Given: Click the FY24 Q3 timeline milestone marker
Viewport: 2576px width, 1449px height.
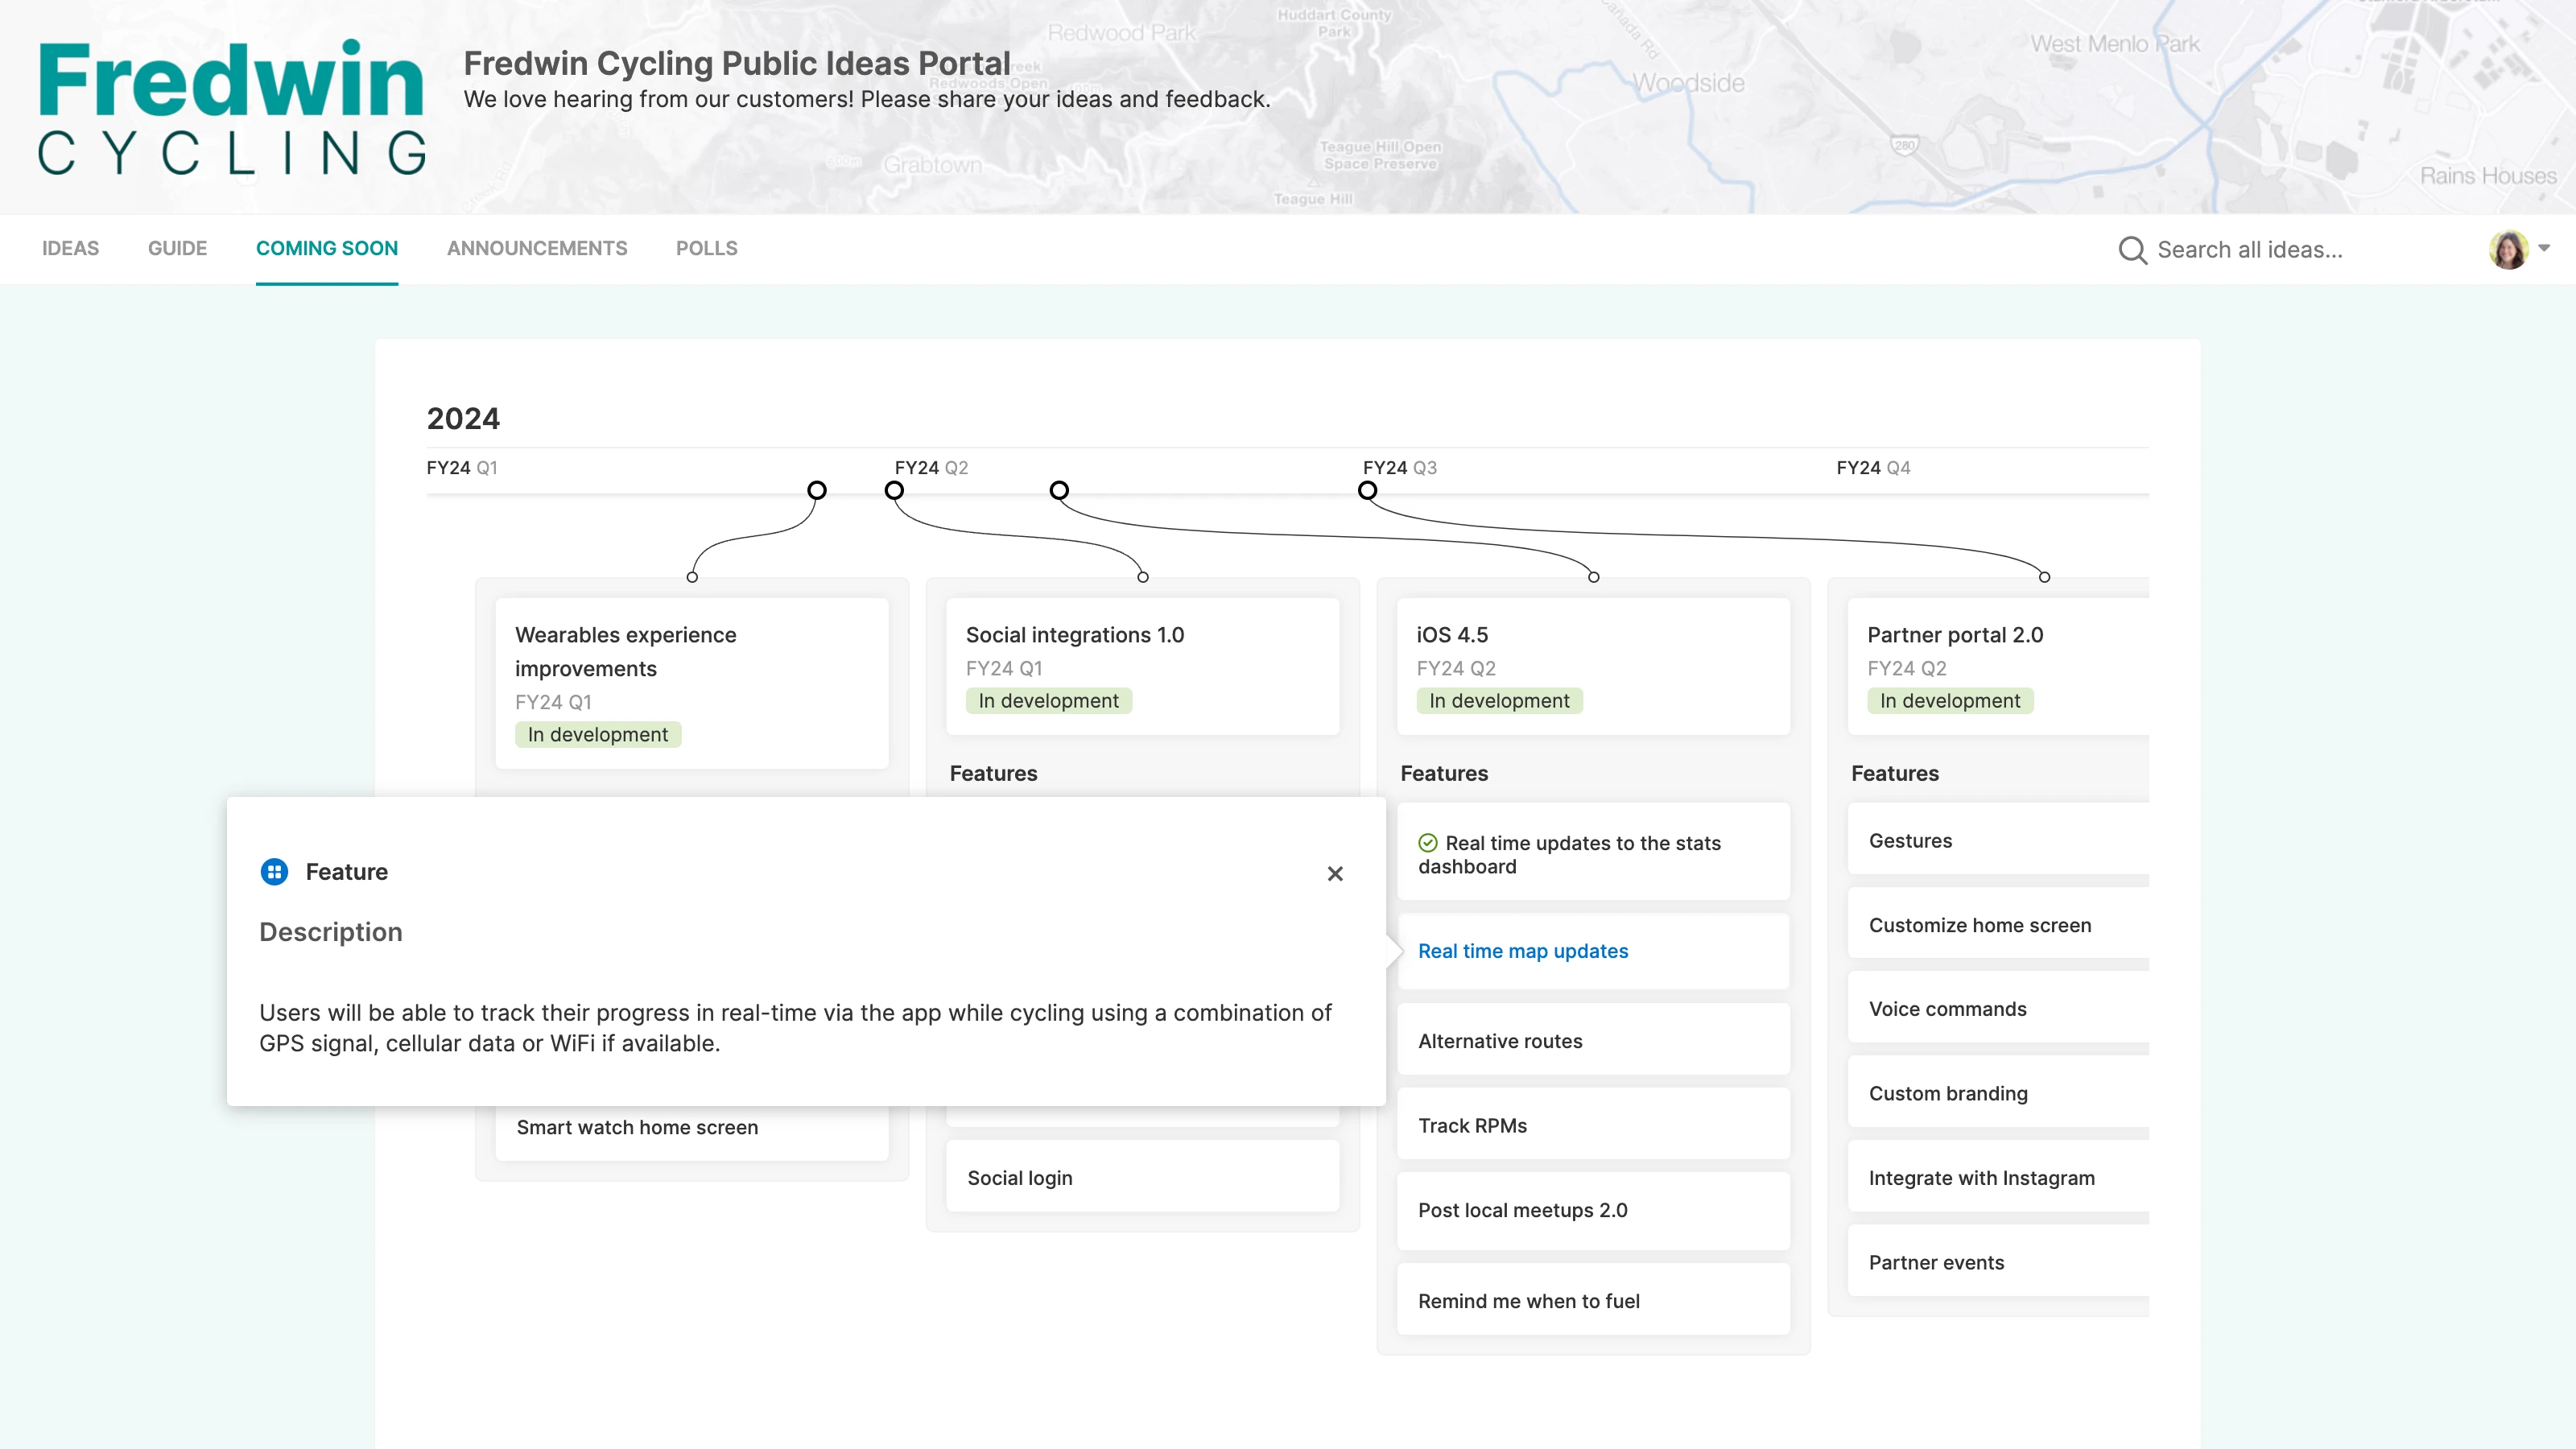Looking at the screenshot, I should pyautogui.click(x=1366, y=491).
